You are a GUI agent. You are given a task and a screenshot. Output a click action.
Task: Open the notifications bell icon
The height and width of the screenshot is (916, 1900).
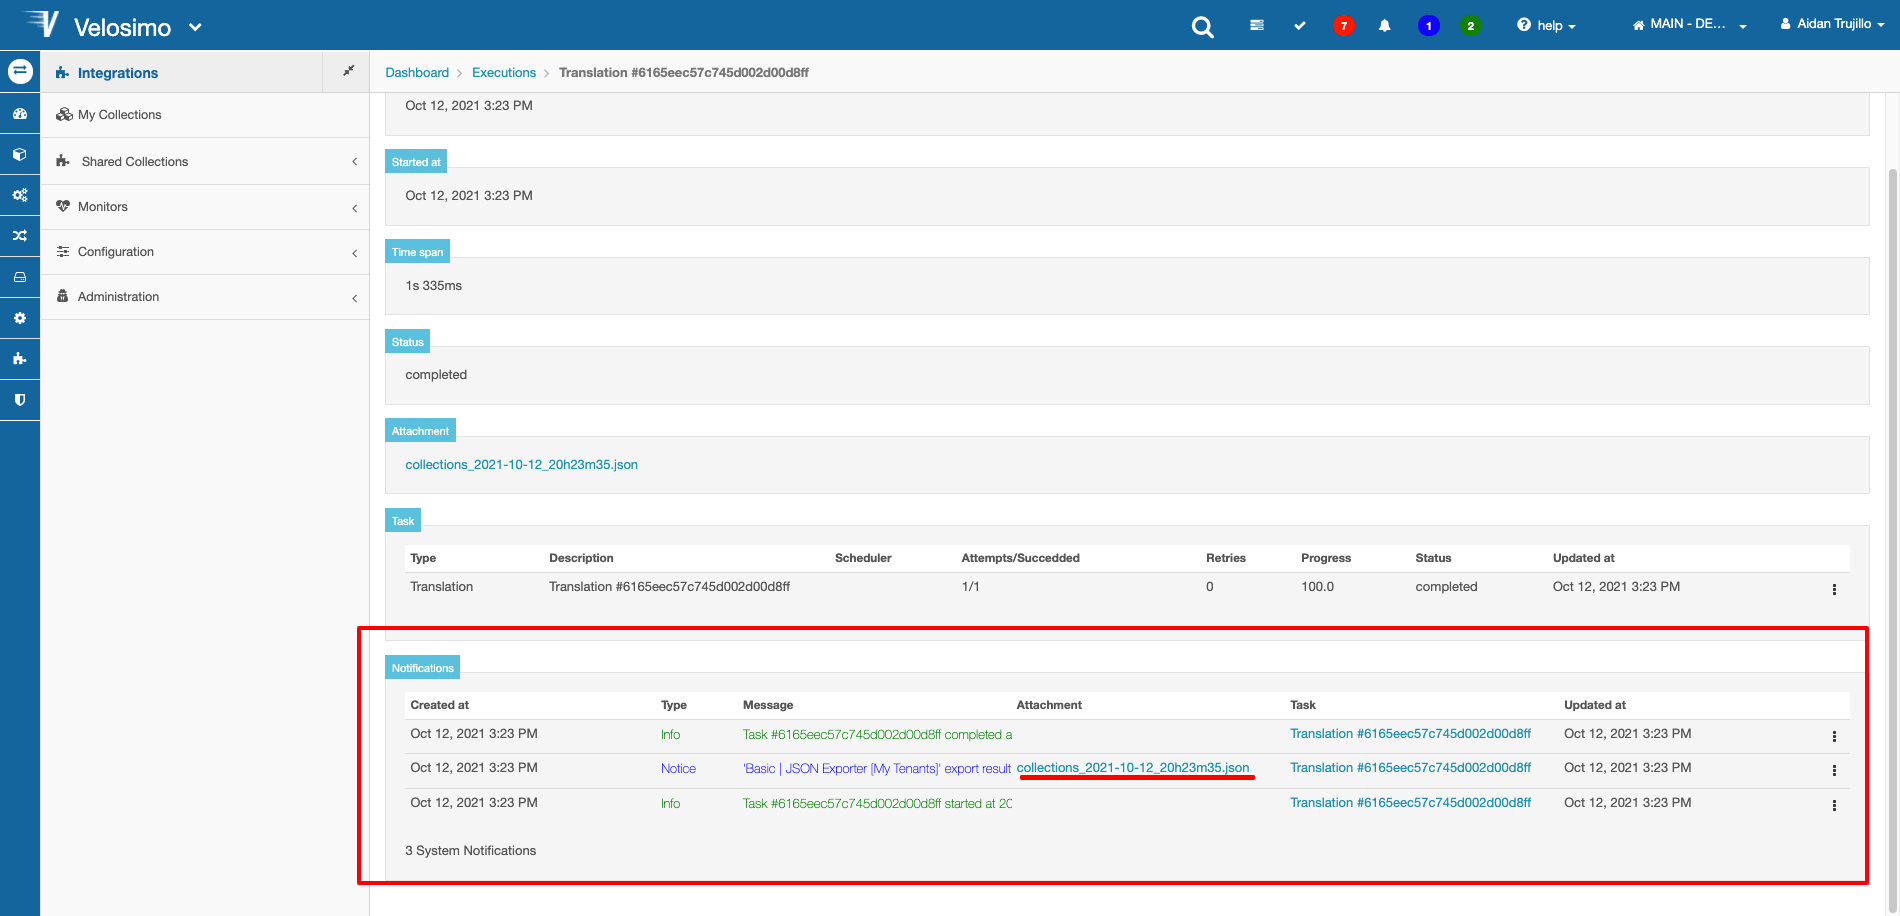point(1385,25)
